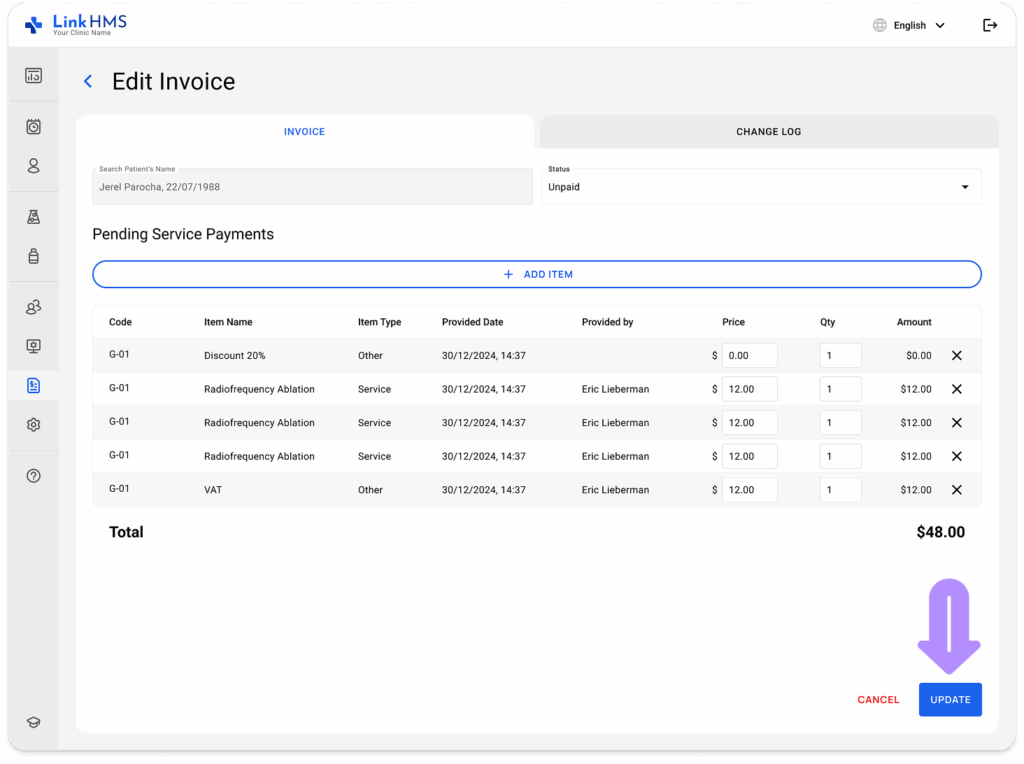Remove the second Radiofrequency Ablation row
The width and height of the screenshot is (1024, 764).
957,423
